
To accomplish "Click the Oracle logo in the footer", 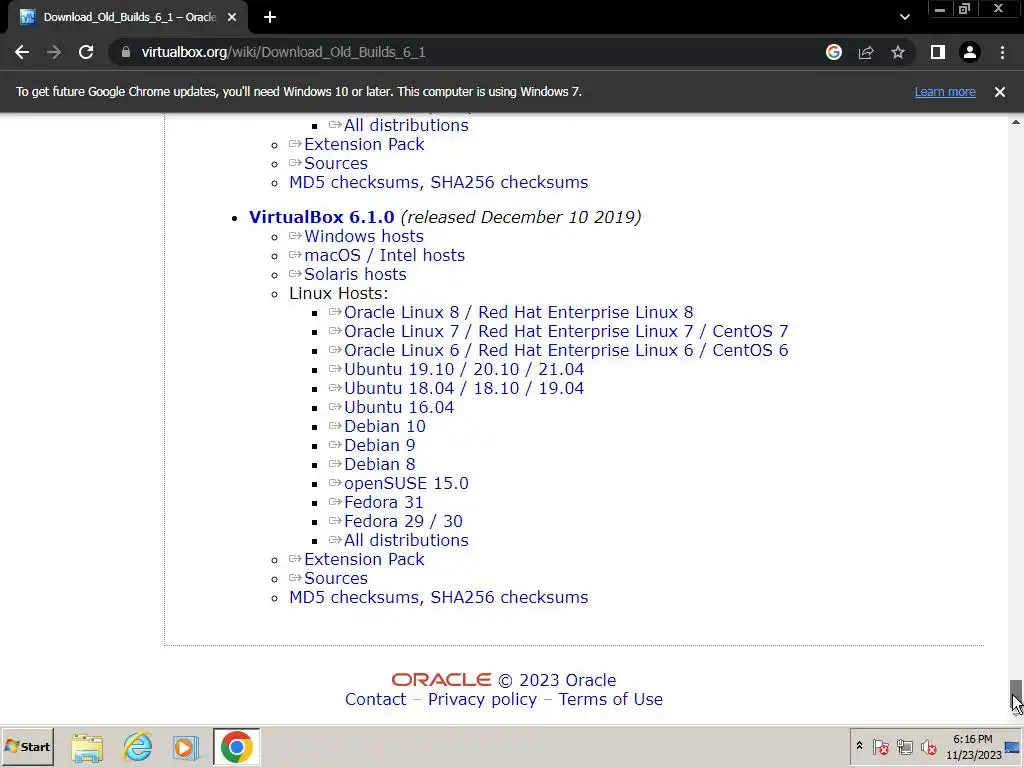I will pyautogui.click(x=441, y=680).
